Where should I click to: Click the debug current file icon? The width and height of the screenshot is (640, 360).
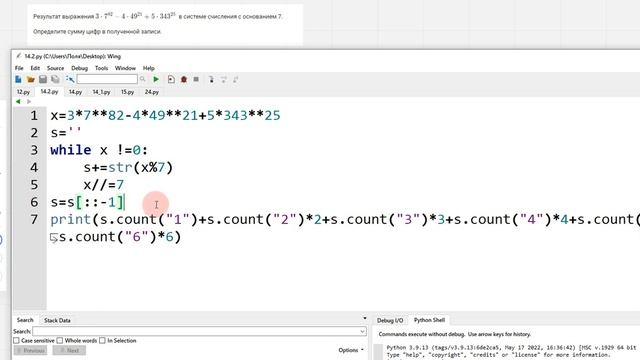[171, 79]
